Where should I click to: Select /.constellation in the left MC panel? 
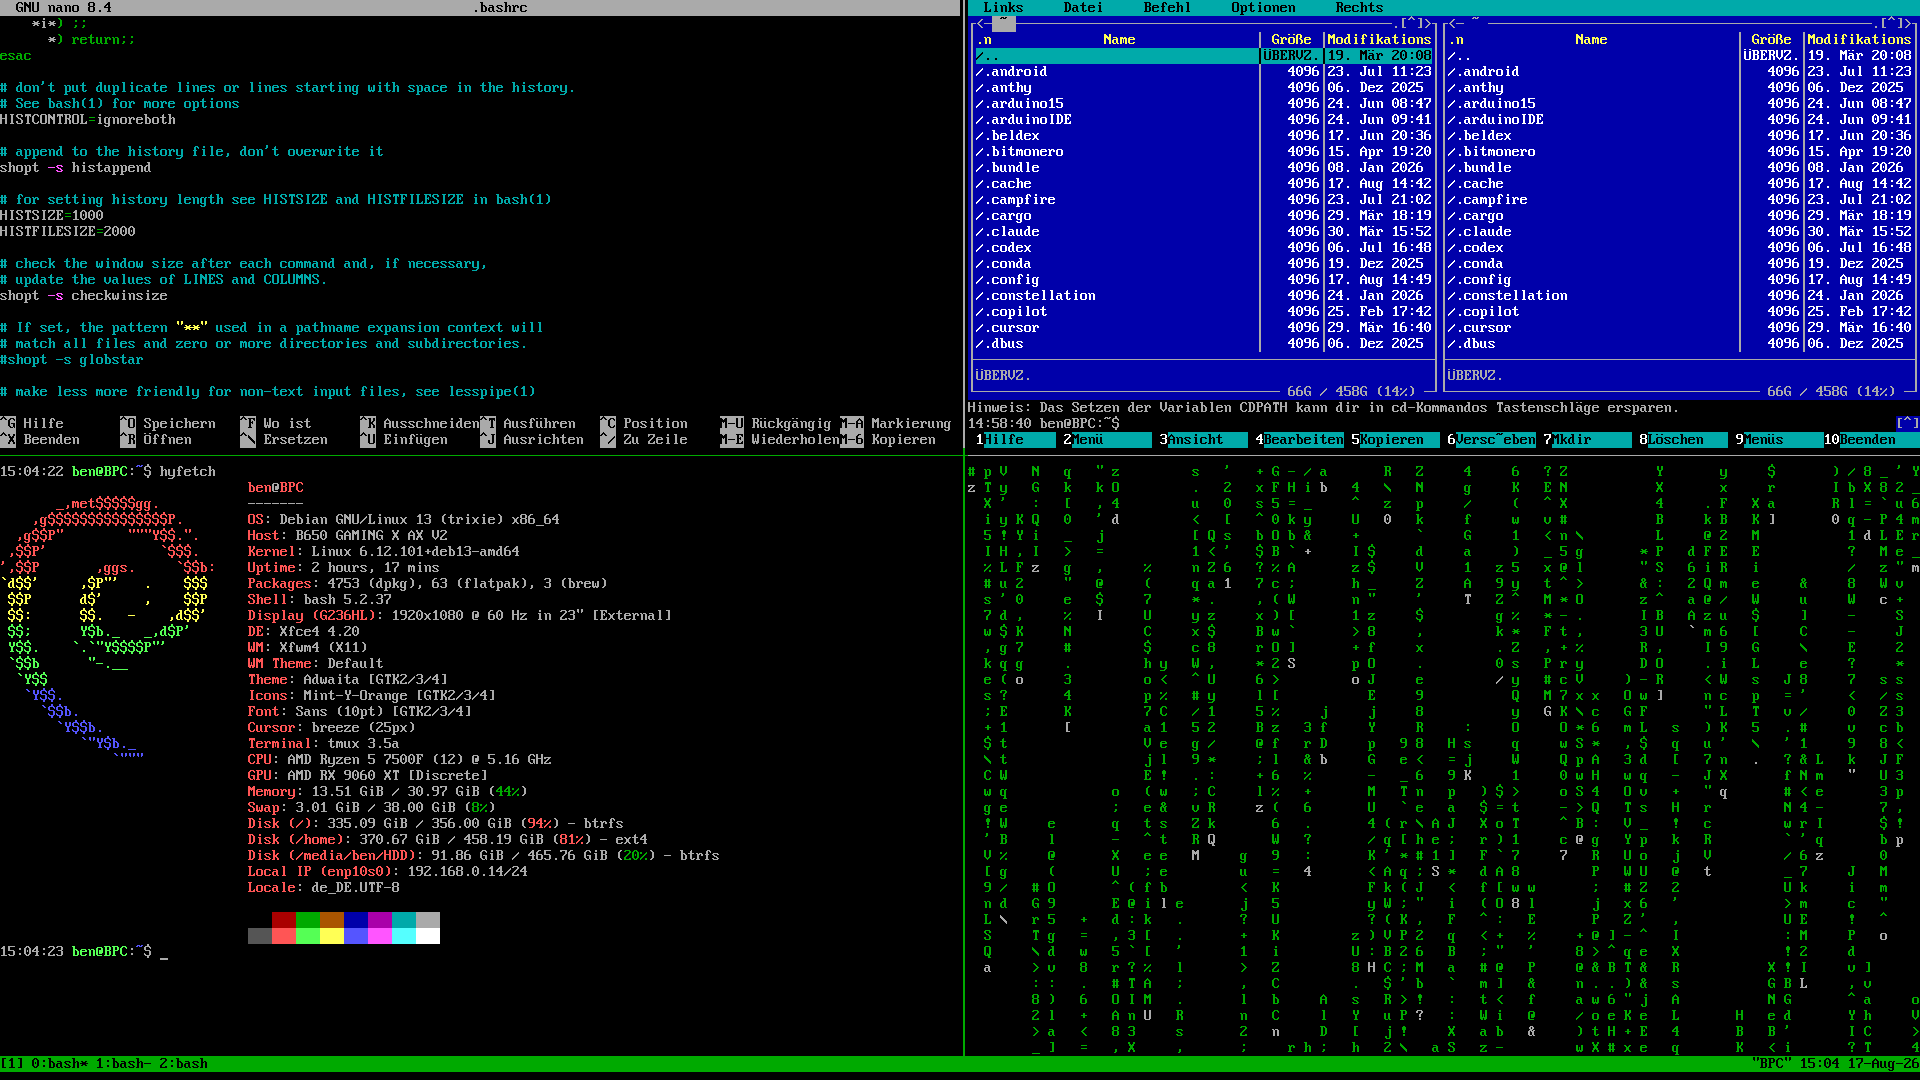[1203, 296]
